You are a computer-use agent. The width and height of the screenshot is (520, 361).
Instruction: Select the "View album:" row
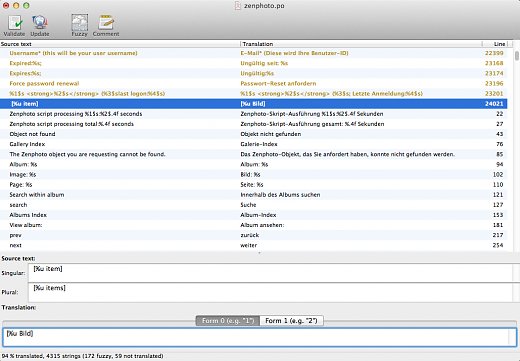coord(254,225)
